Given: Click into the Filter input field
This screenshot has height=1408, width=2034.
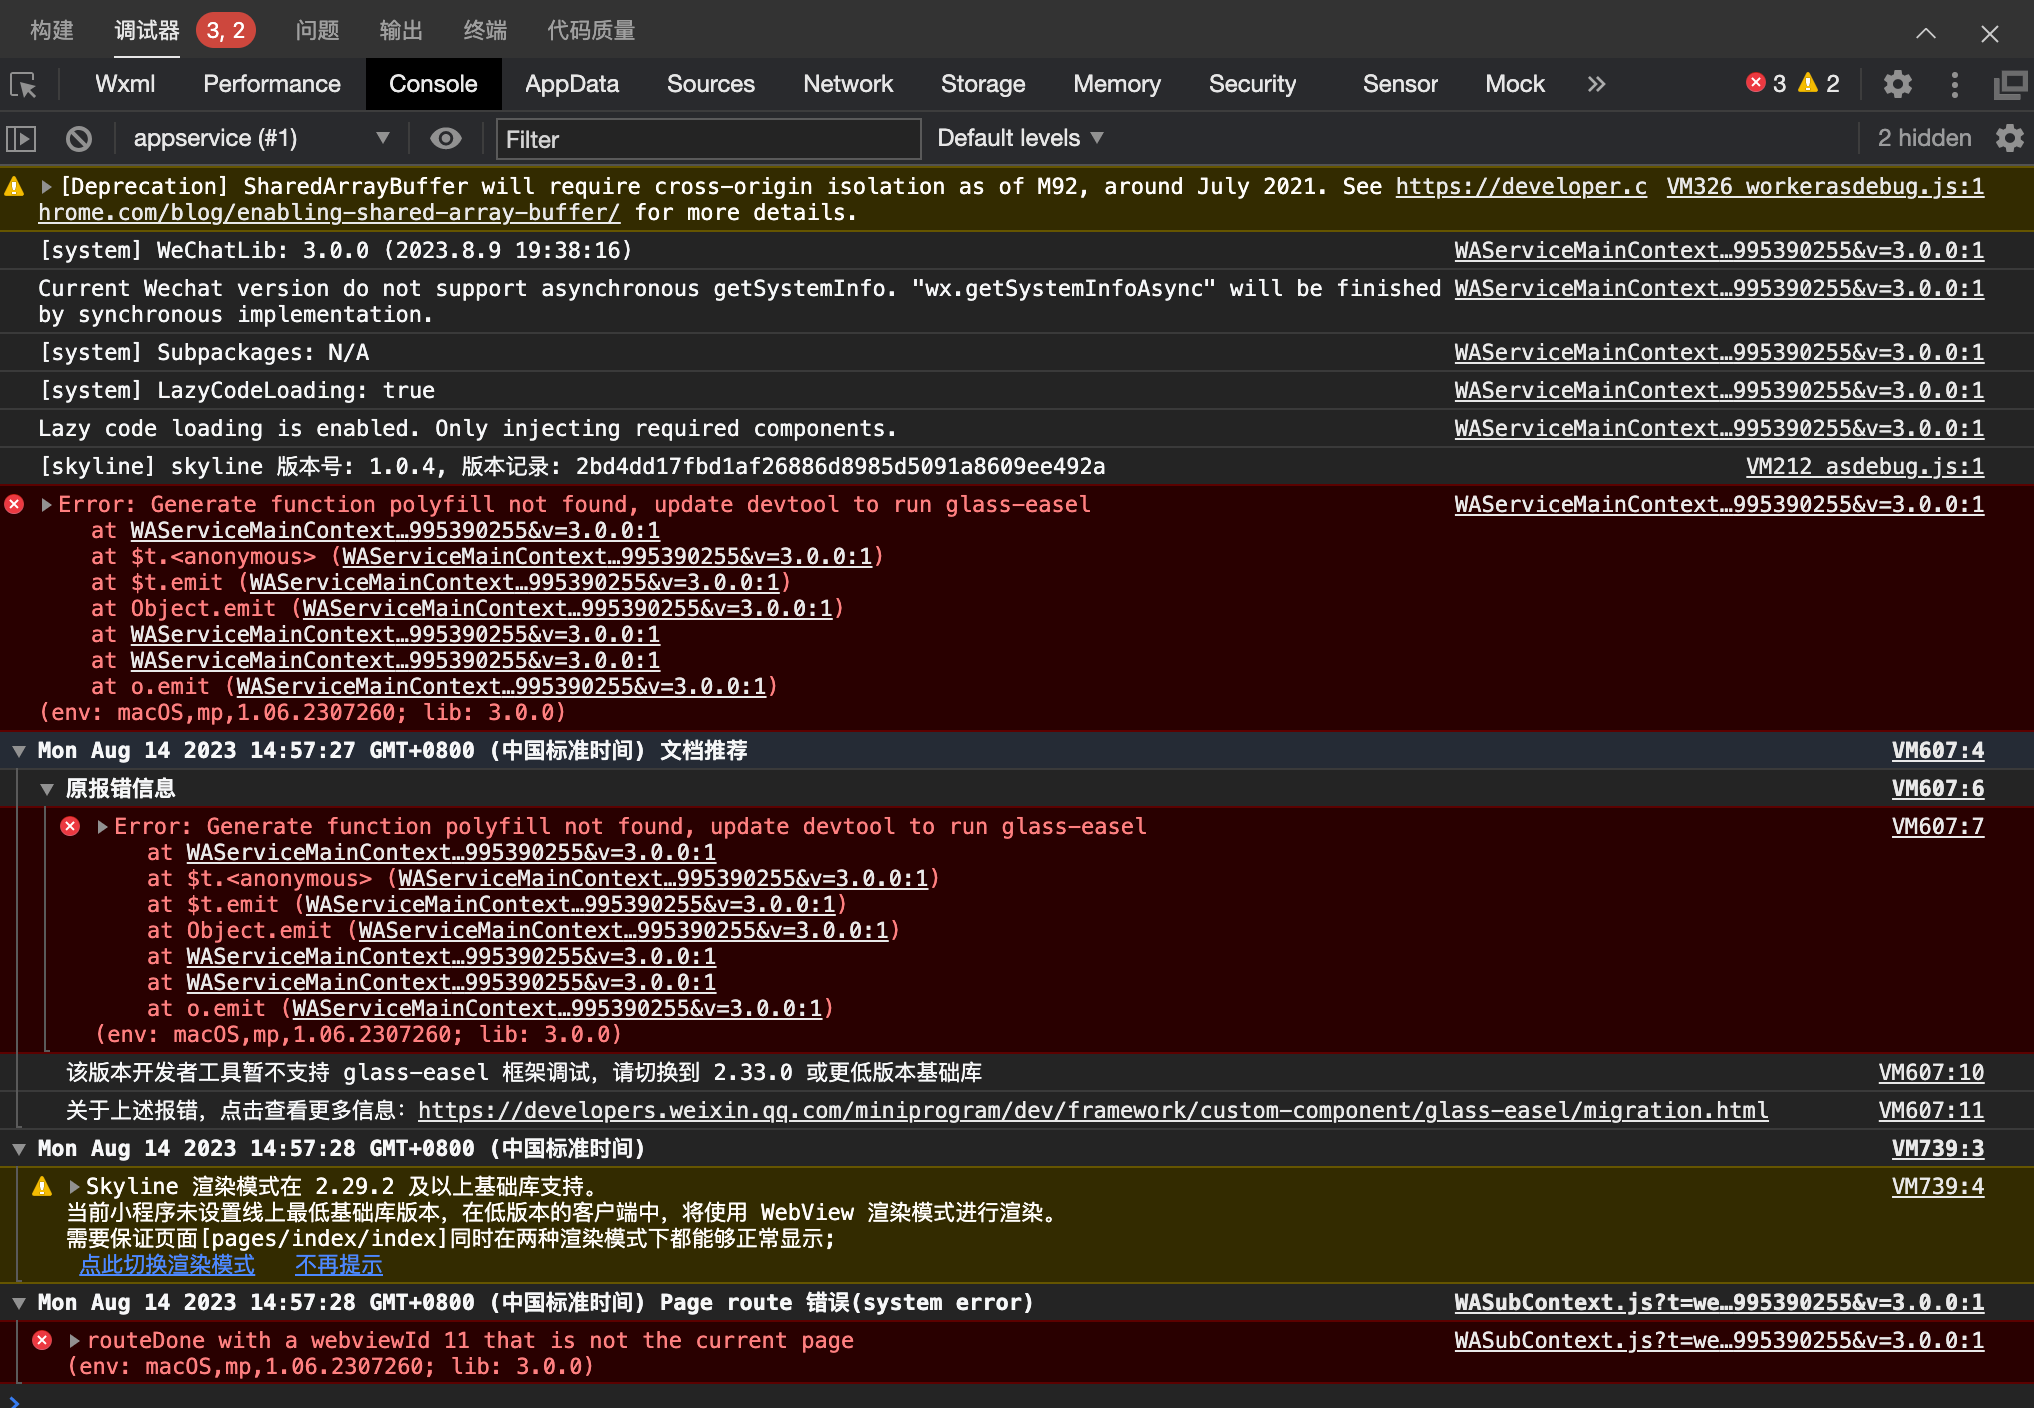Looking at the screenshot, I should click(x=708, y=139).
